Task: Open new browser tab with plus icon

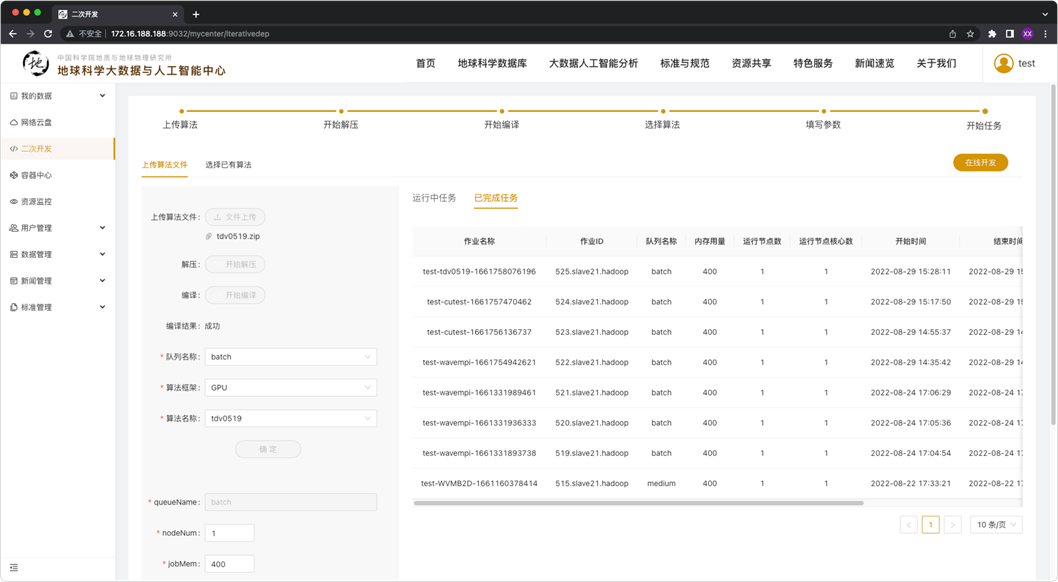Action: (x=196, y=14)
